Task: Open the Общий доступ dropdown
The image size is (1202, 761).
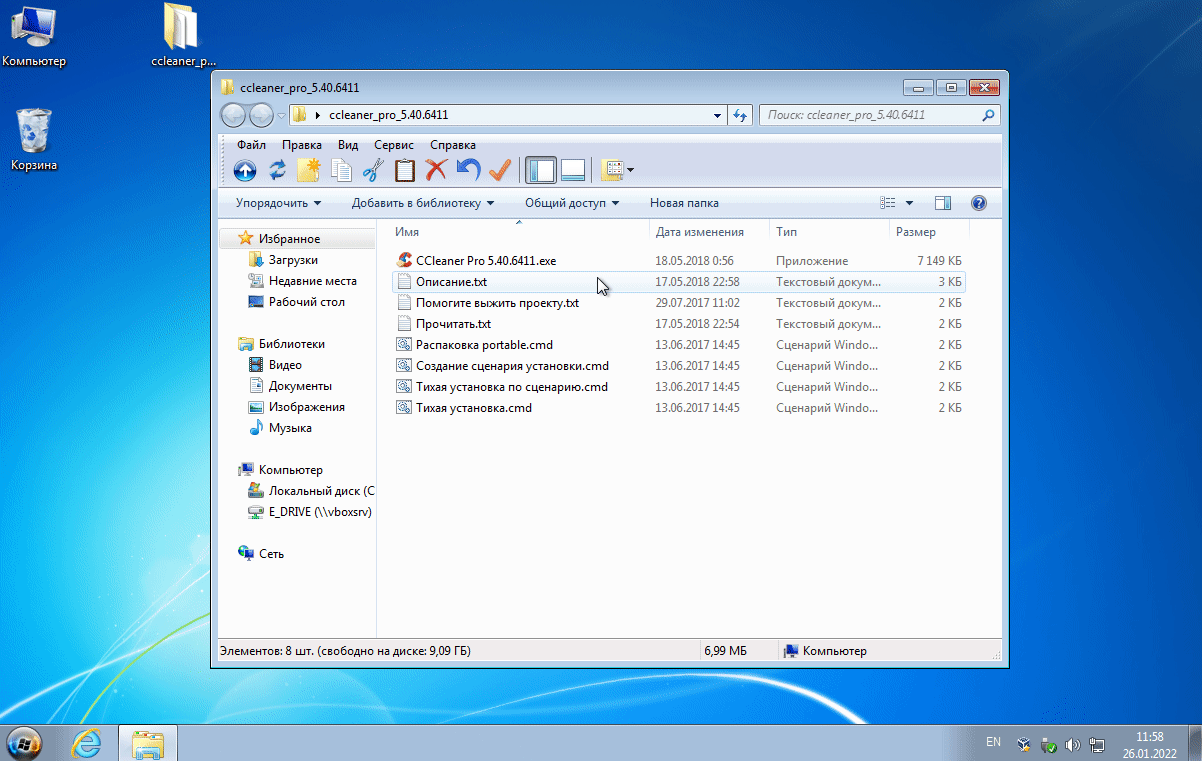Action: [572, 203]
